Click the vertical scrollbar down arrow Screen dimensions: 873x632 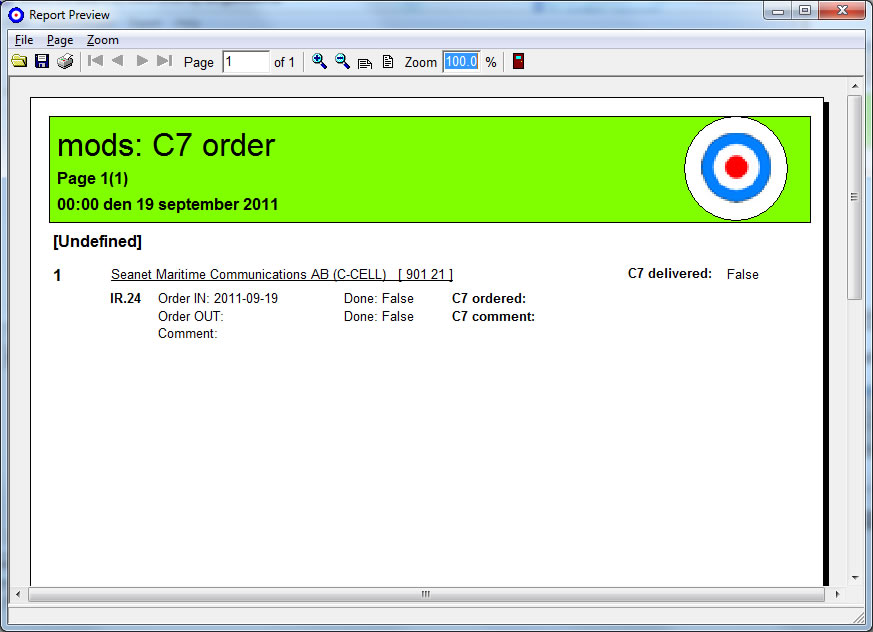(855, 577)
